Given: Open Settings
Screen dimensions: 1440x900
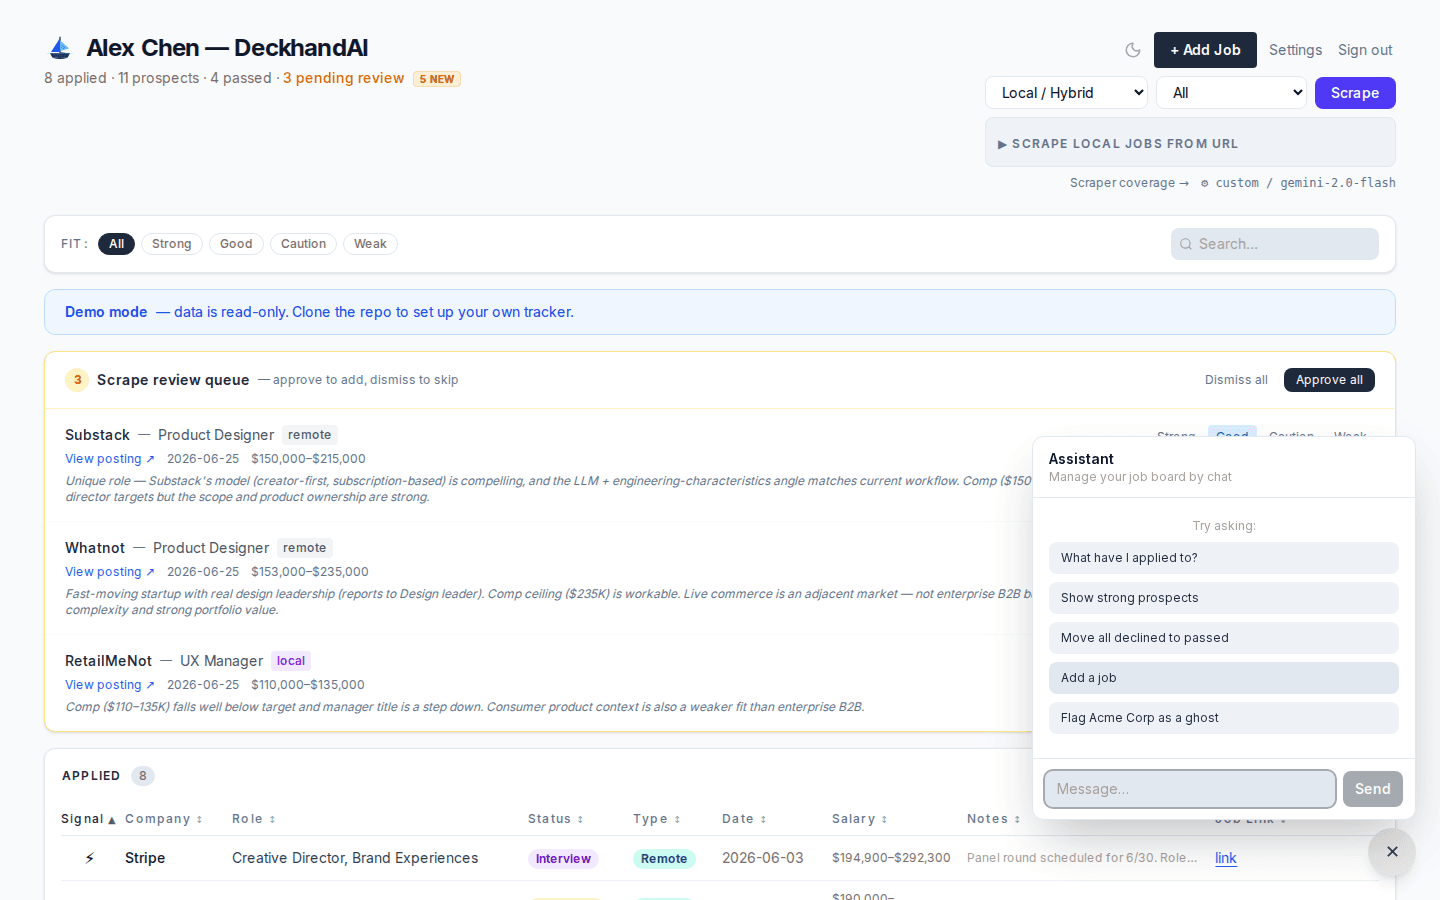Looking at the screenshot, I should click(x=1295, y=50).
